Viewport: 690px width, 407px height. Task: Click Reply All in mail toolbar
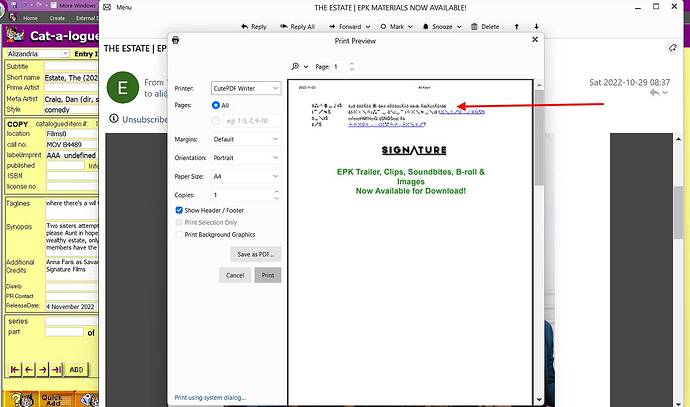(x=297, y=27)
